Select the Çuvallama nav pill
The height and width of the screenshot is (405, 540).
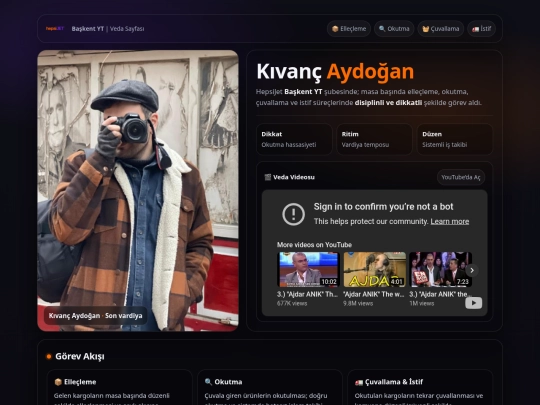[x=441, y=29]
